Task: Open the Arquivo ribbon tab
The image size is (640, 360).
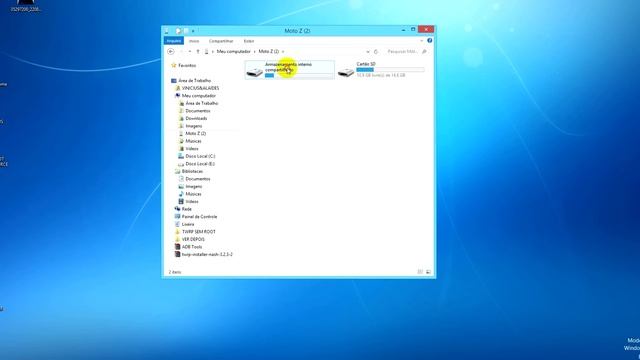Action: (173, 41)
